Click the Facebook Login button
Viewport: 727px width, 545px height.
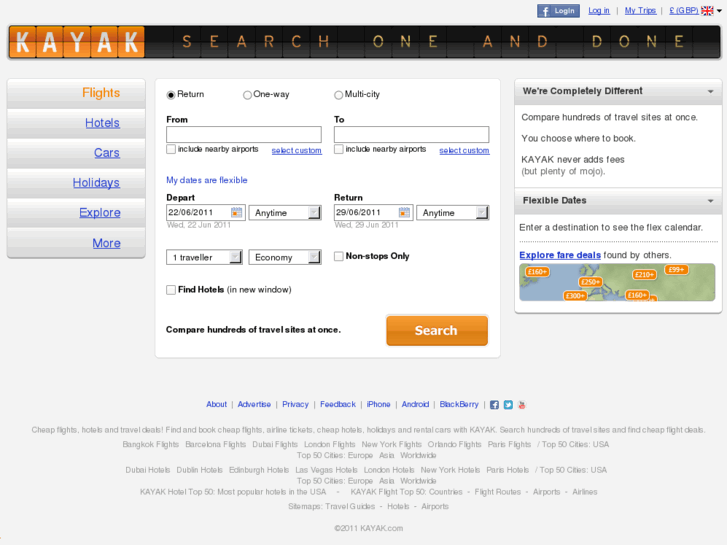[558, 11]
